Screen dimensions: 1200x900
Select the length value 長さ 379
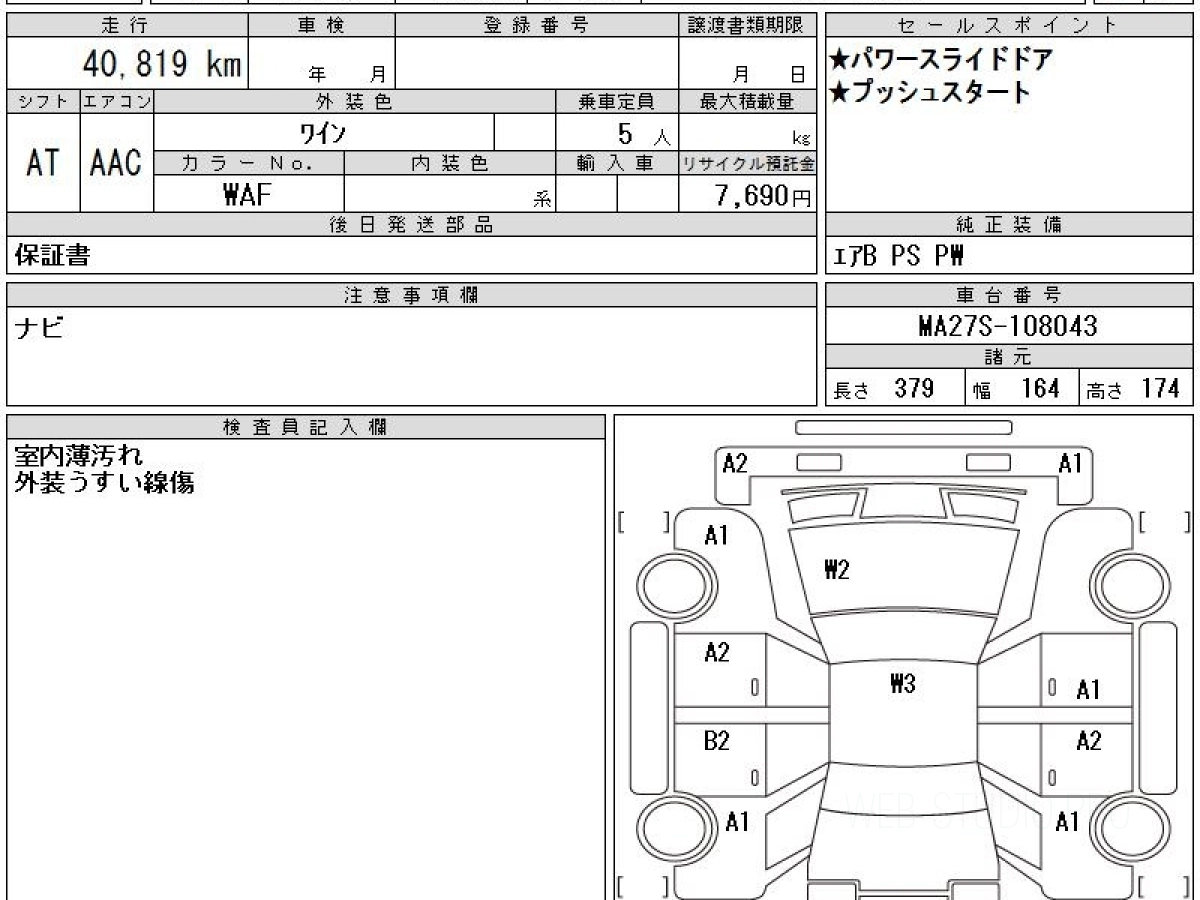pos(884,389)
